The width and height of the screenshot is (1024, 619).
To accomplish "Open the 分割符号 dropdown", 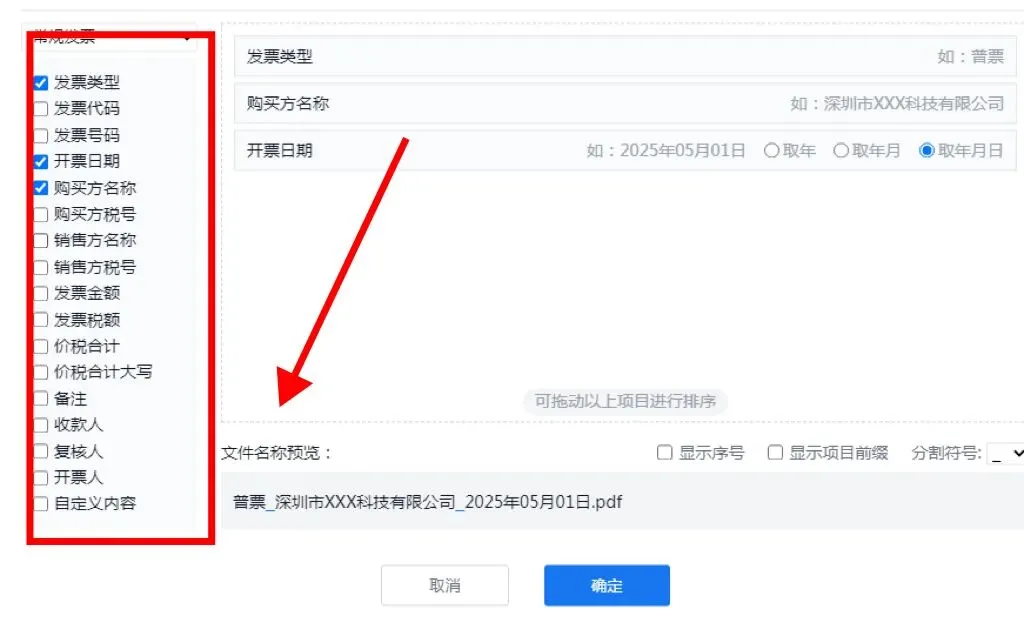I will 1006,453.
